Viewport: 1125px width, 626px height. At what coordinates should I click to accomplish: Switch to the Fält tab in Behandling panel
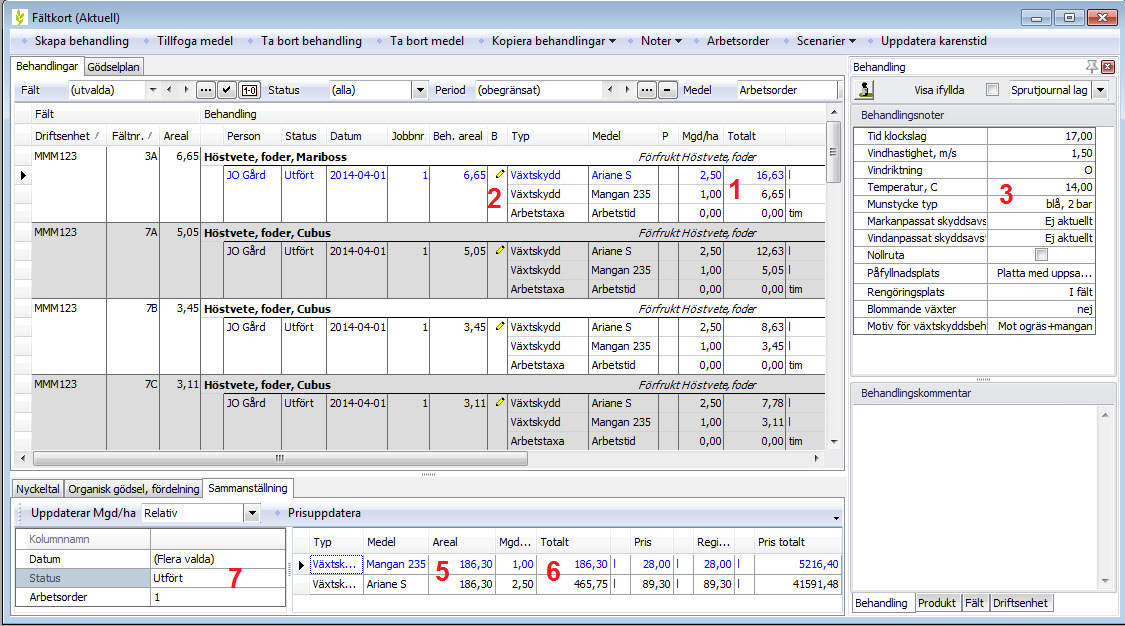coord(974,603)
